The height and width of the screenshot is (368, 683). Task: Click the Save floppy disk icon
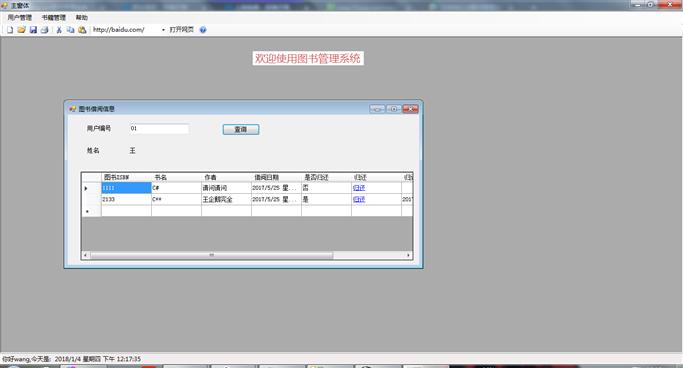tap(33, 30)
